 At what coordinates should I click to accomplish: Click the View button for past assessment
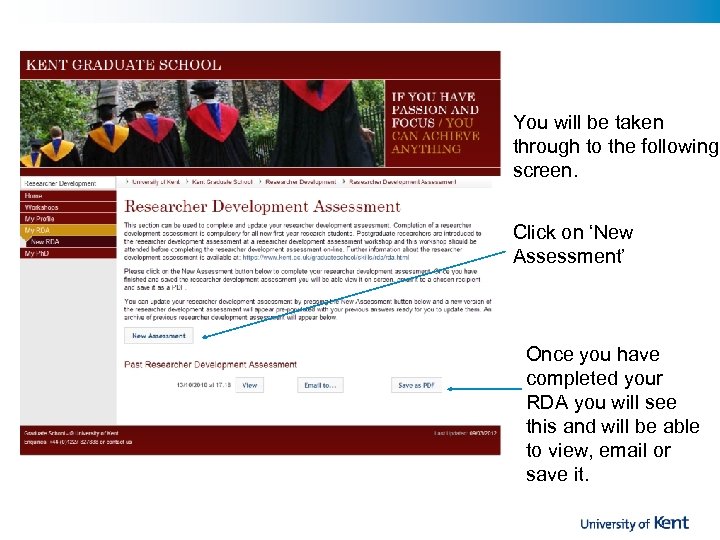[x=249, y=385]
